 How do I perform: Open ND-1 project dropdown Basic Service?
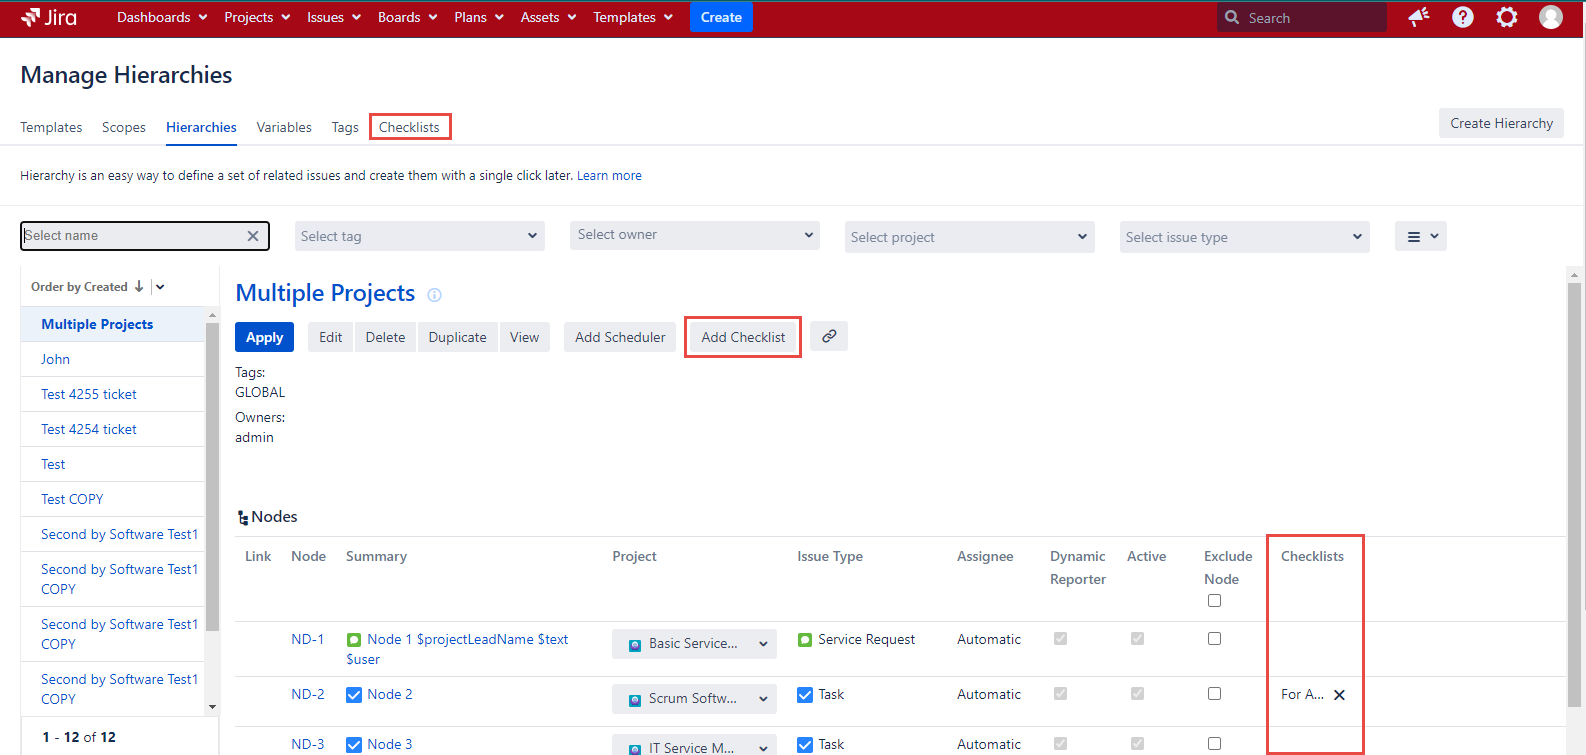point(694,644)
